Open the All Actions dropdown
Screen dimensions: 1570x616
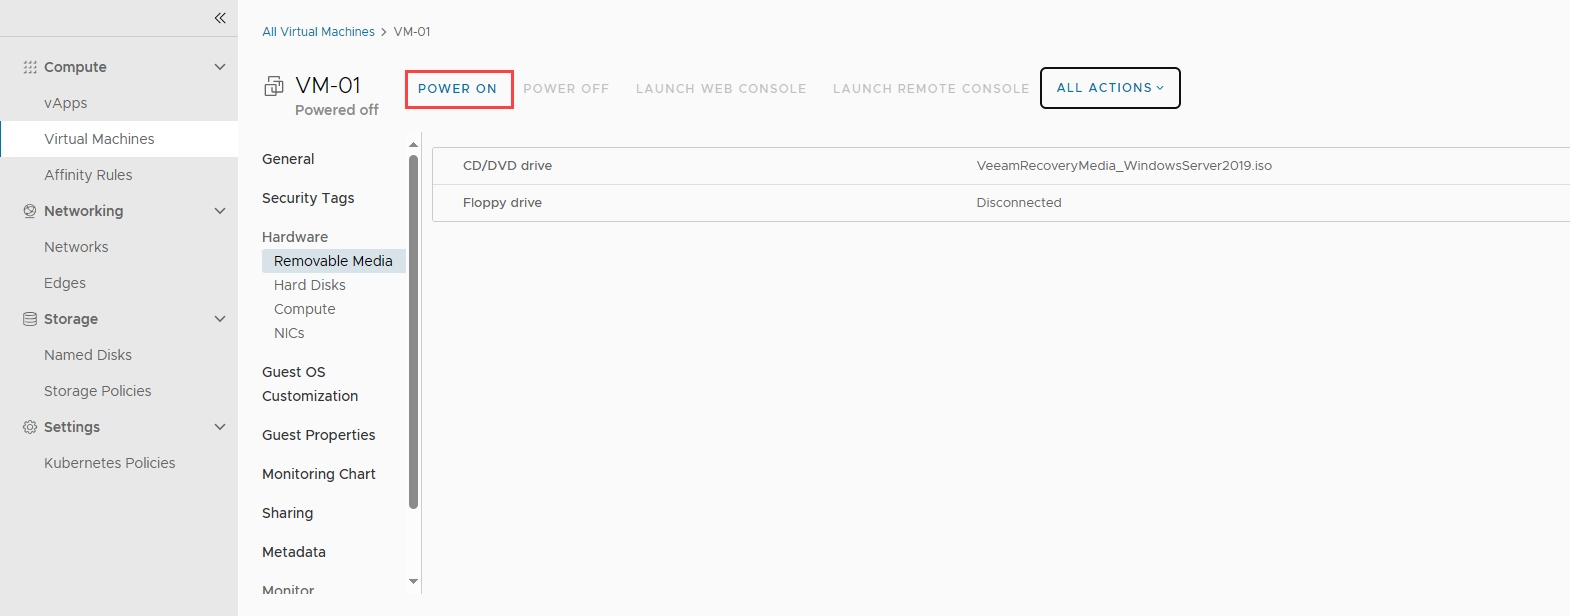coord(1110,88)
